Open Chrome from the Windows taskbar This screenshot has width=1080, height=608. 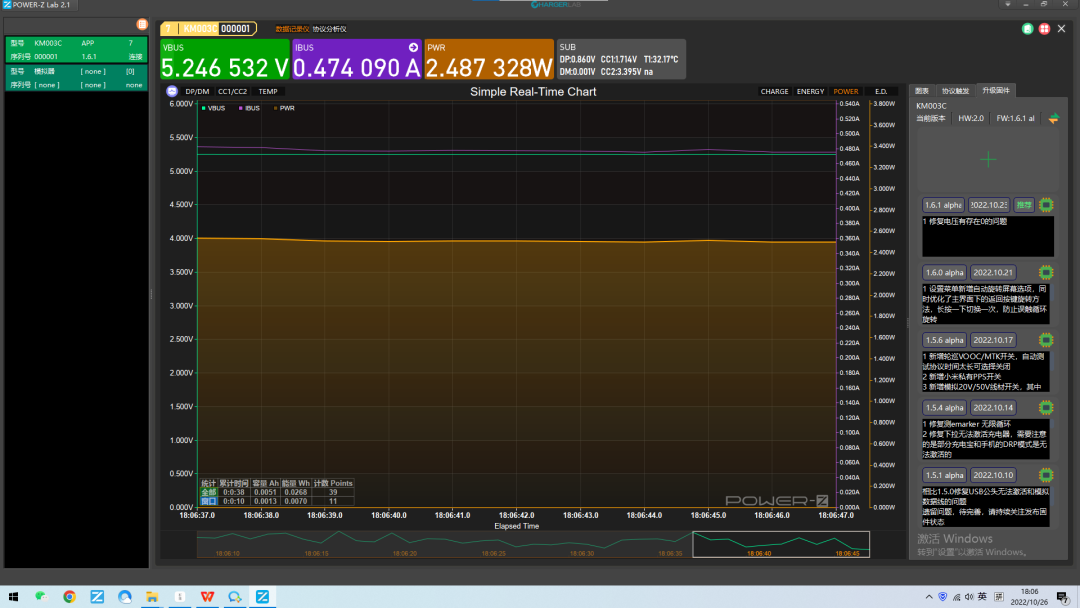click(69, 596)
